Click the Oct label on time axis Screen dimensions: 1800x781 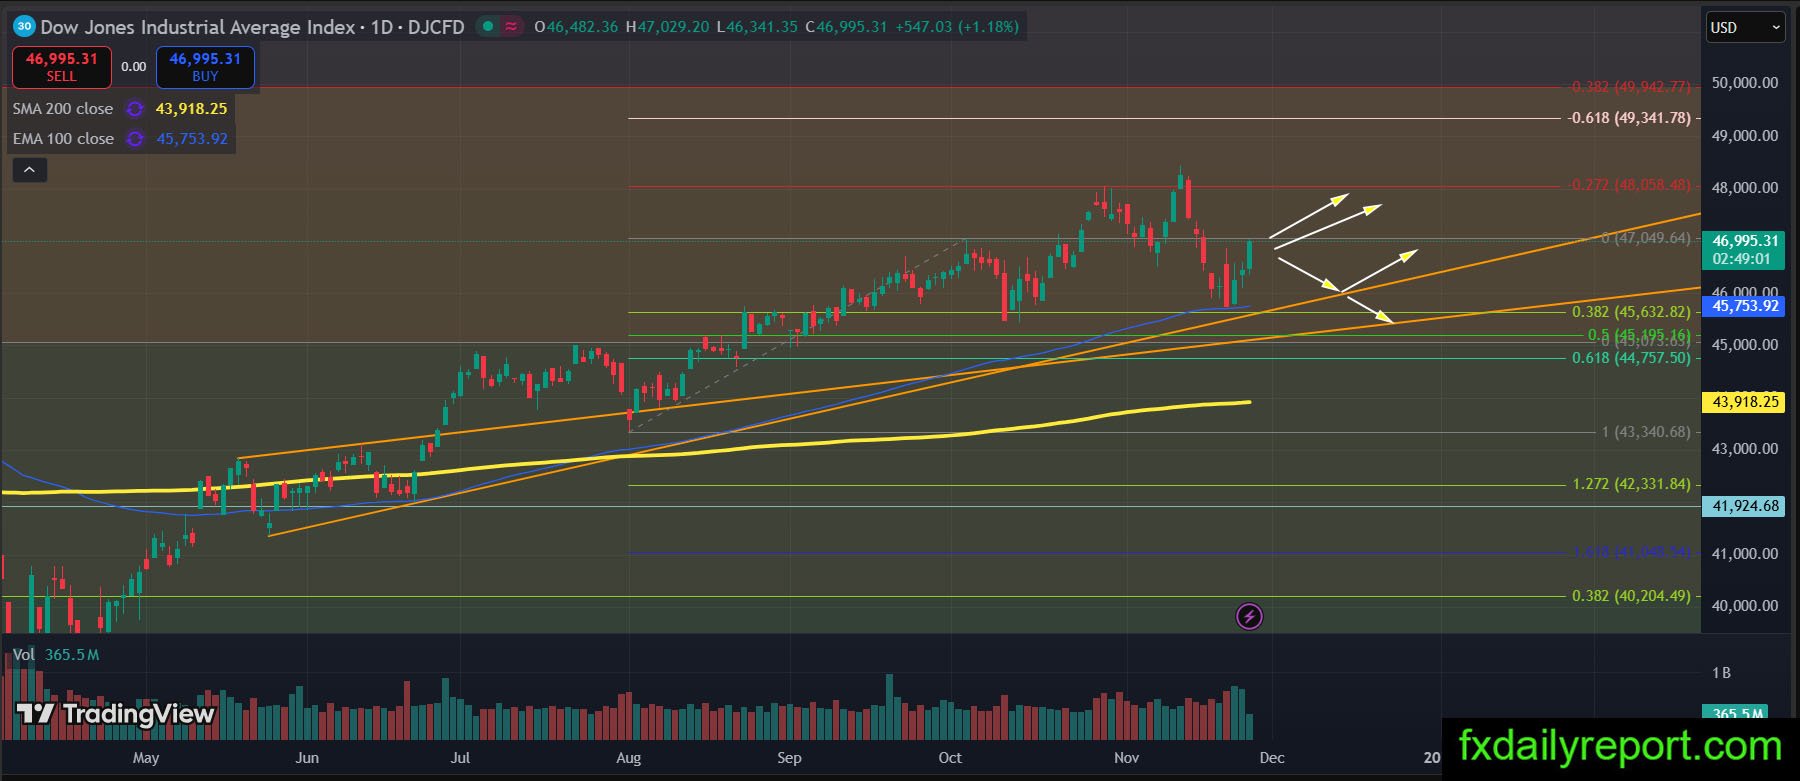pyautogui.click(x=950, y=758)
